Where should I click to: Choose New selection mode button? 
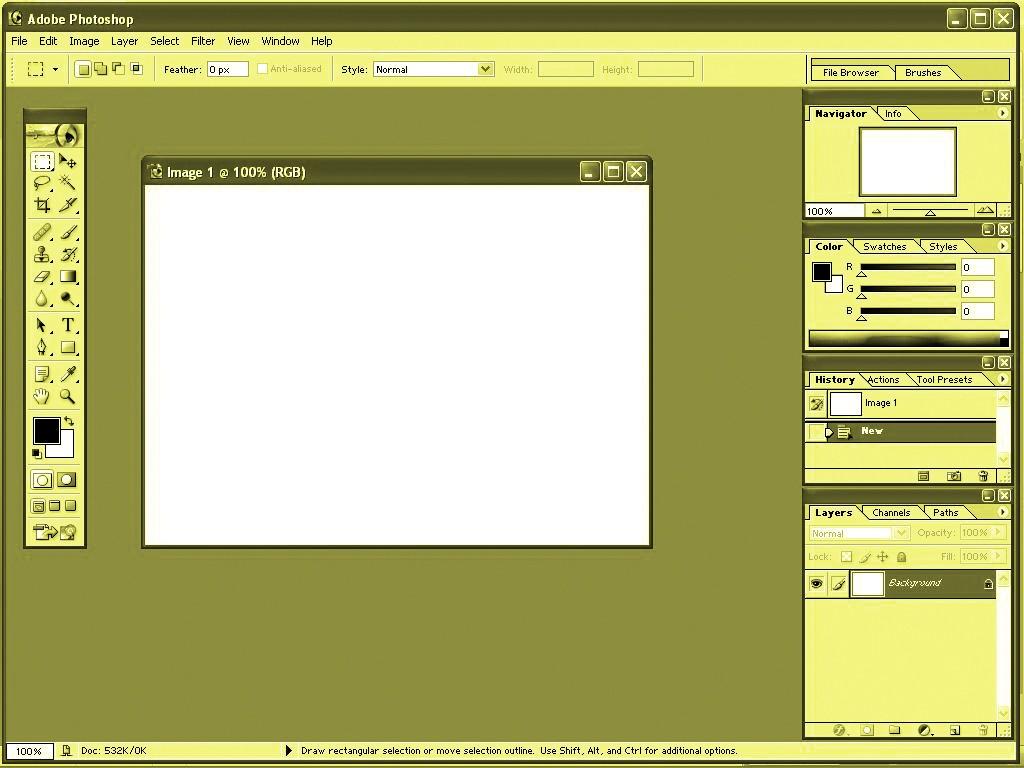pos(83,69)
